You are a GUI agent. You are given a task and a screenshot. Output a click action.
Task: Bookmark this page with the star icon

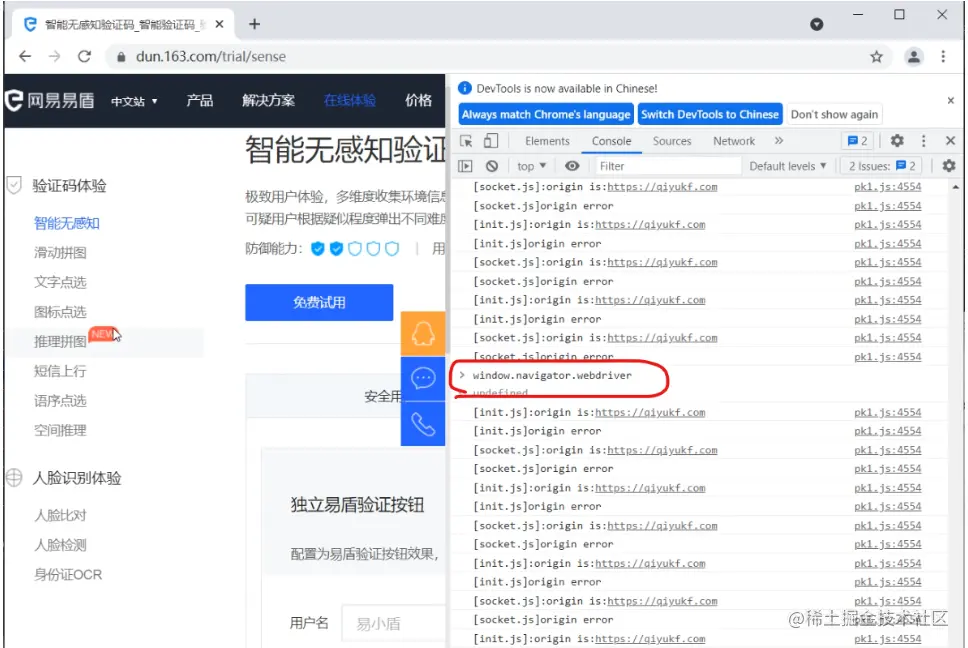[x=876, y=57]
